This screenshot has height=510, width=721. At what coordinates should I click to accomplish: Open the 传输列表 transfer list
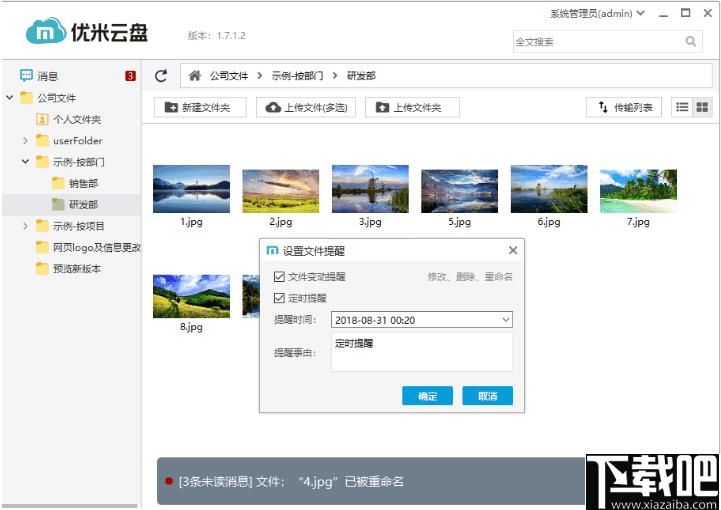624,107
